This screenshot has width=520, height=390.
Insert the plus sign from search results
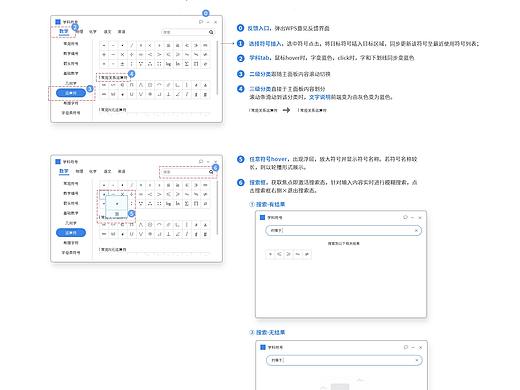click(270, 254)
